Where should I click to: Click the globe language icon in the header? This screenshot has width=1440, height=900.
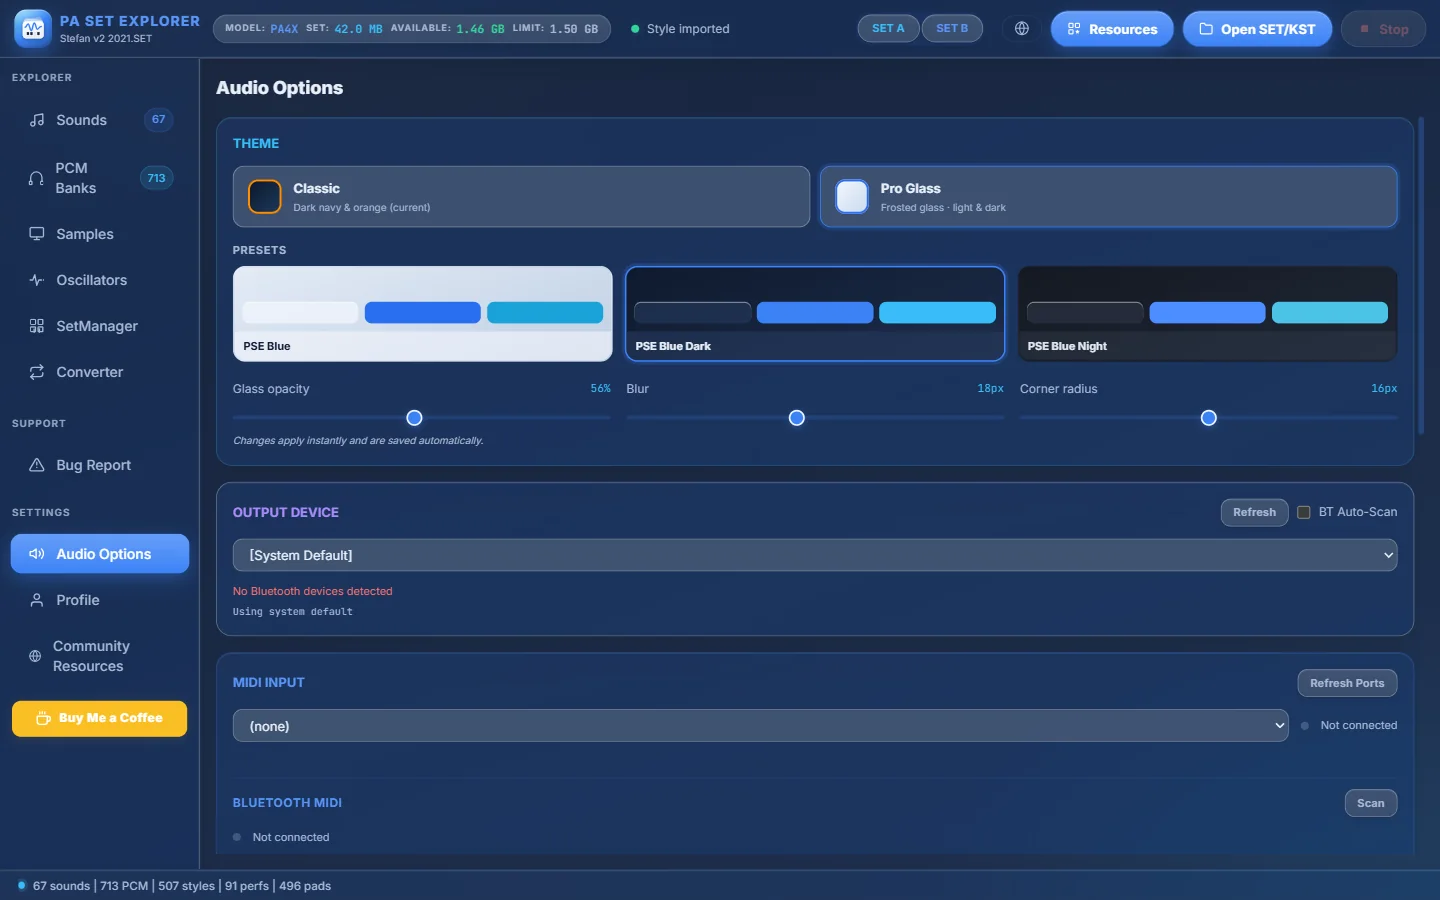click(x=1022, y=29)
